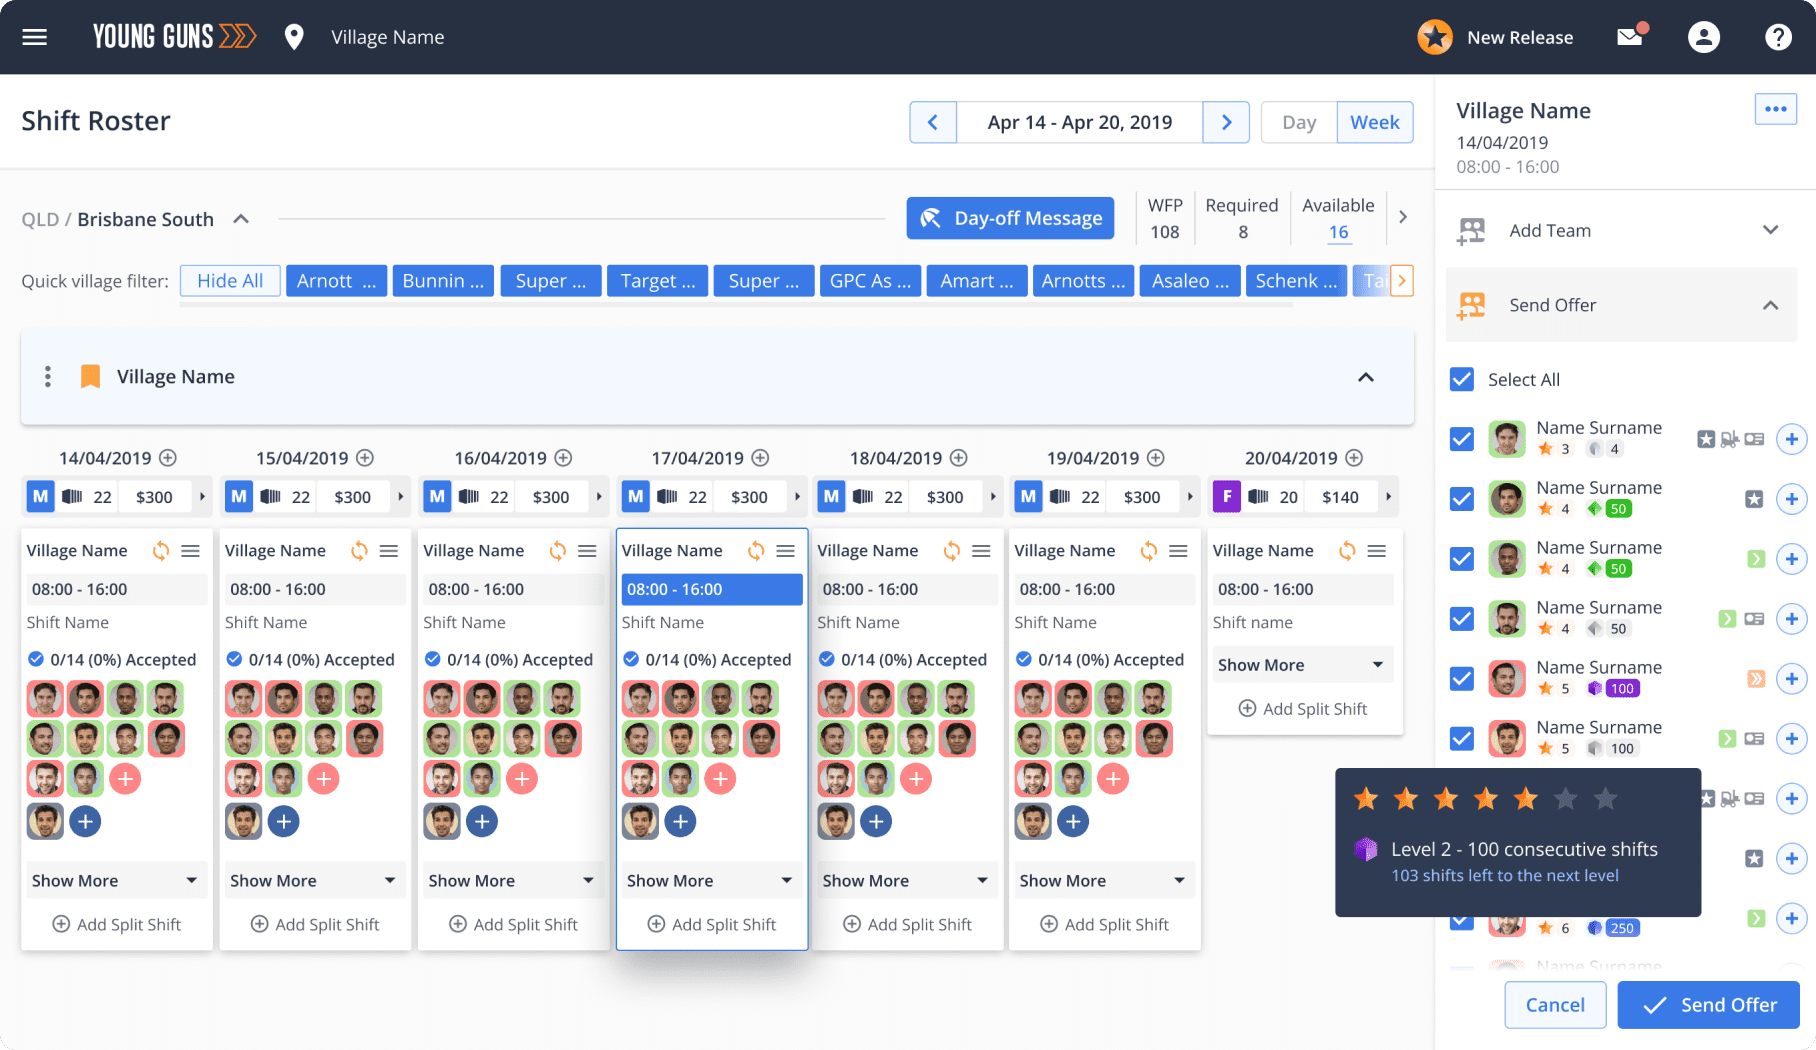1816x1050 pixels.
Task: Click the Day-off Message button
Action: (1010, 218)
